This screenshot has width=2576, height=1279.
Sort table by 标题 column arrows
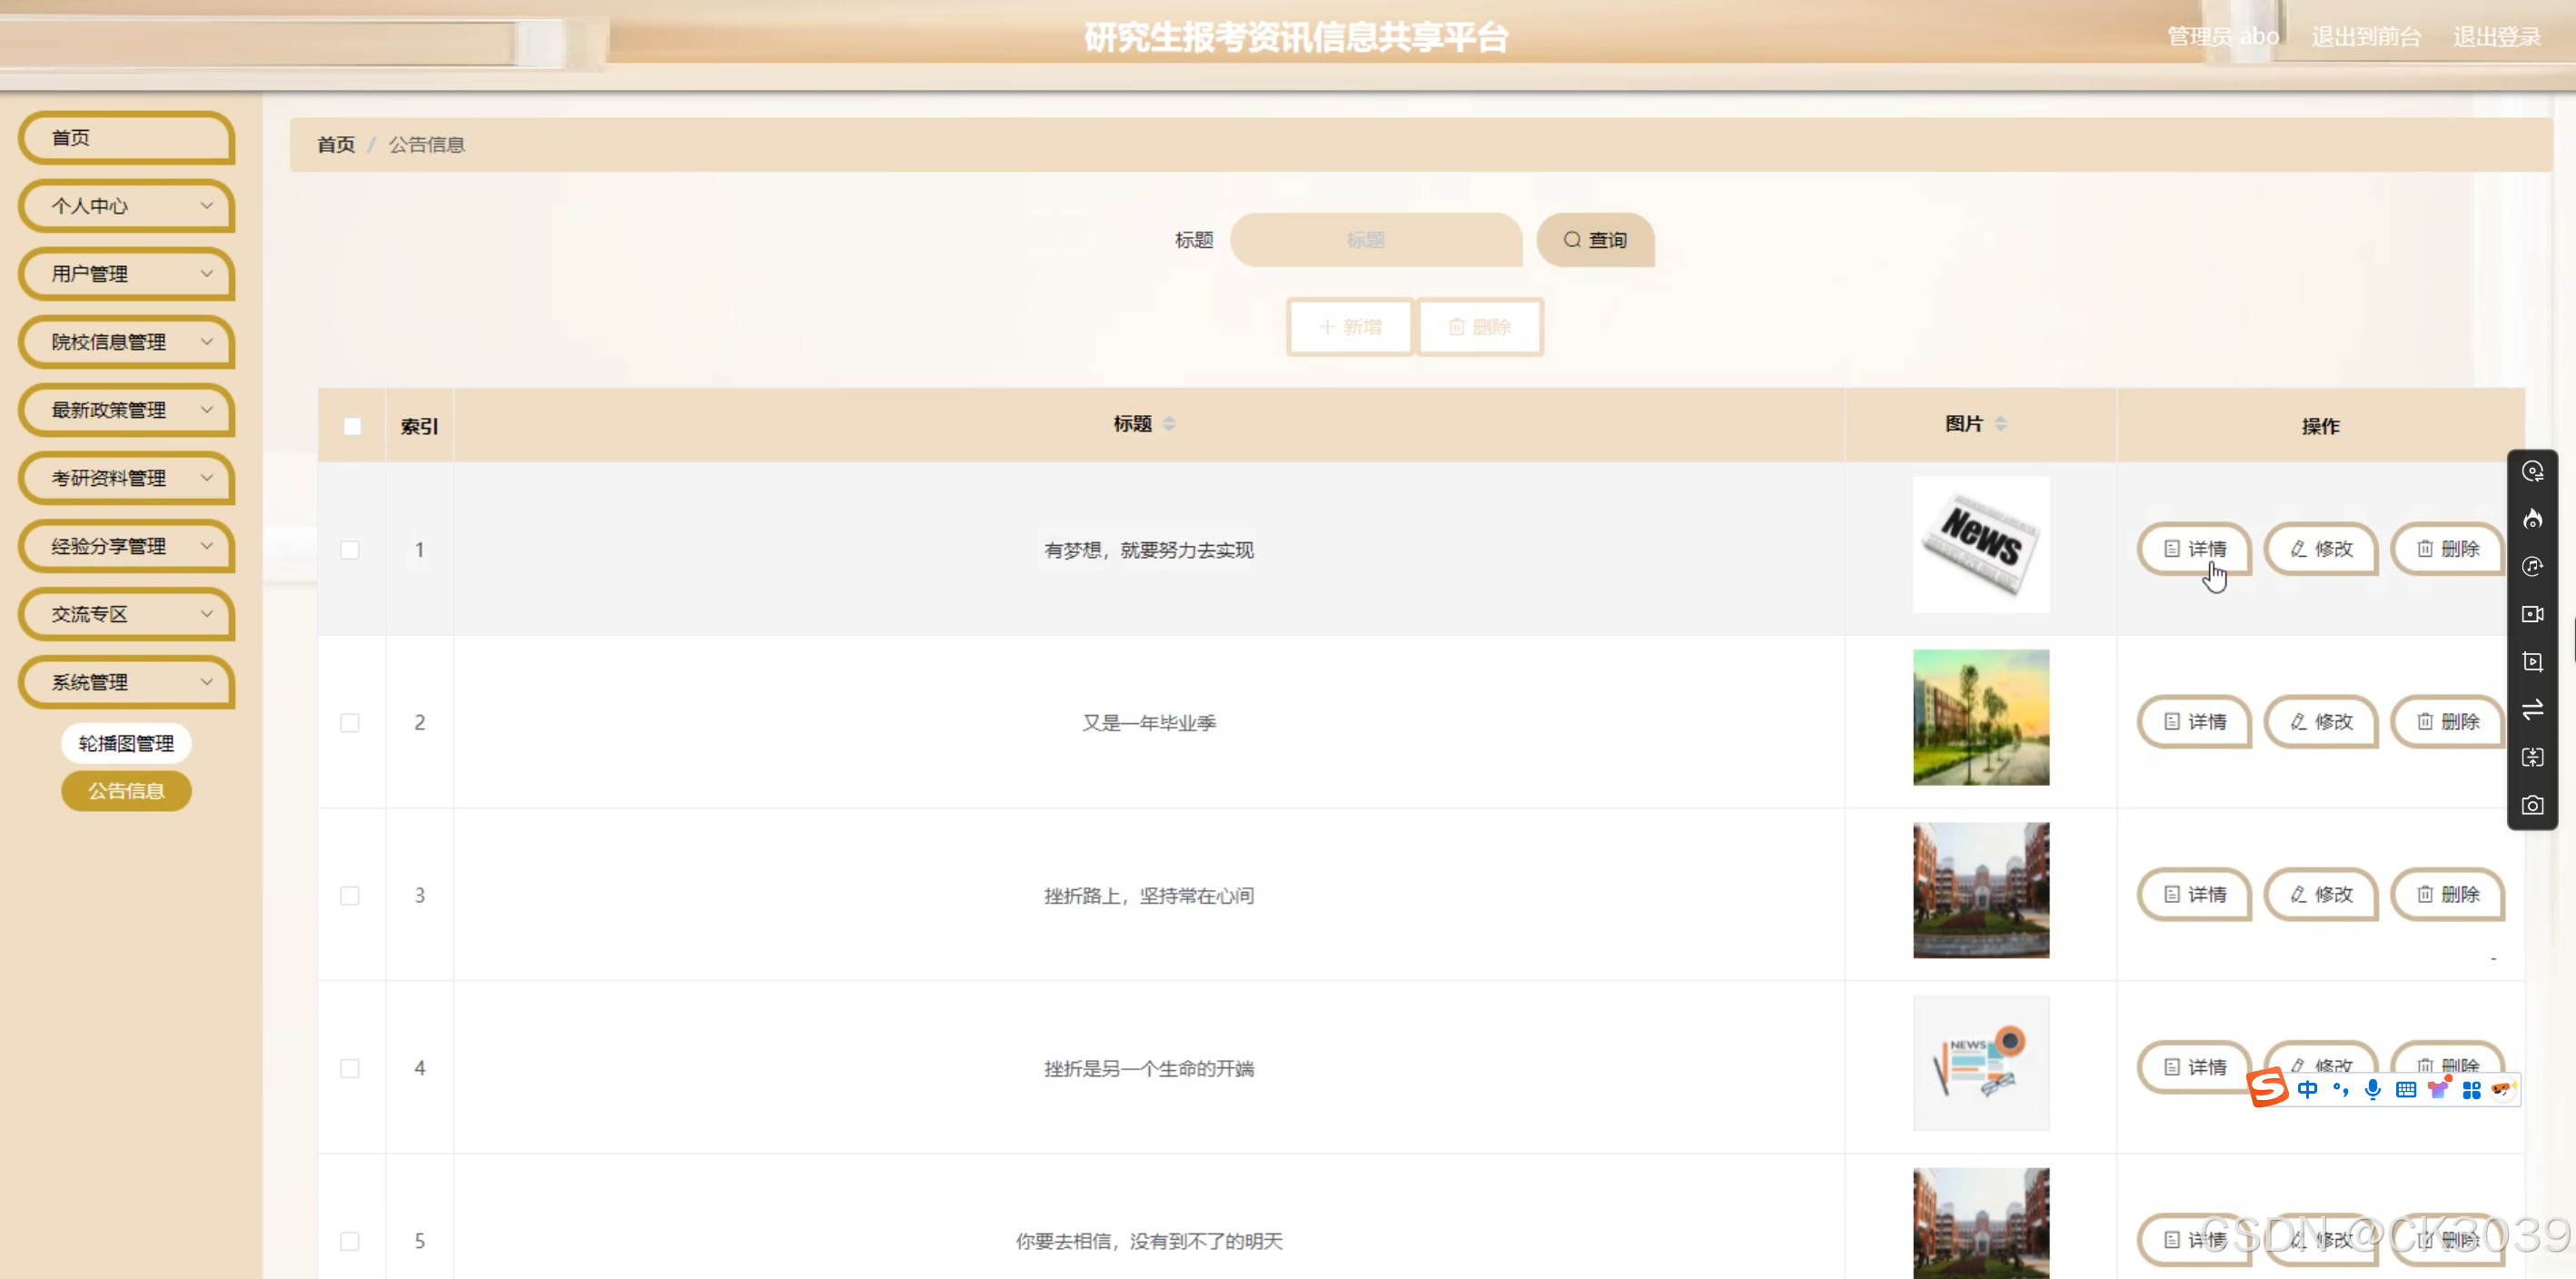point(1168,424)
